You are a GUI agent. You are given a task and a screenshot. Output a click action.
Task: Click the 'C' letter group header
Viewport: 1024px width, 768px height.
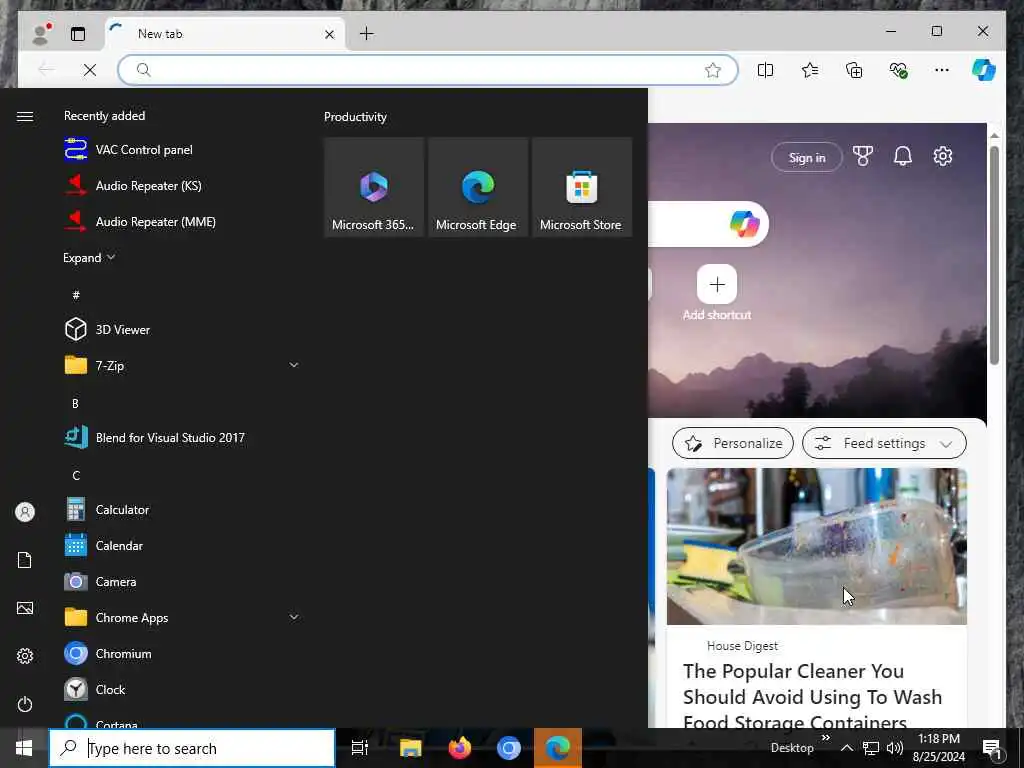point(76,475)
